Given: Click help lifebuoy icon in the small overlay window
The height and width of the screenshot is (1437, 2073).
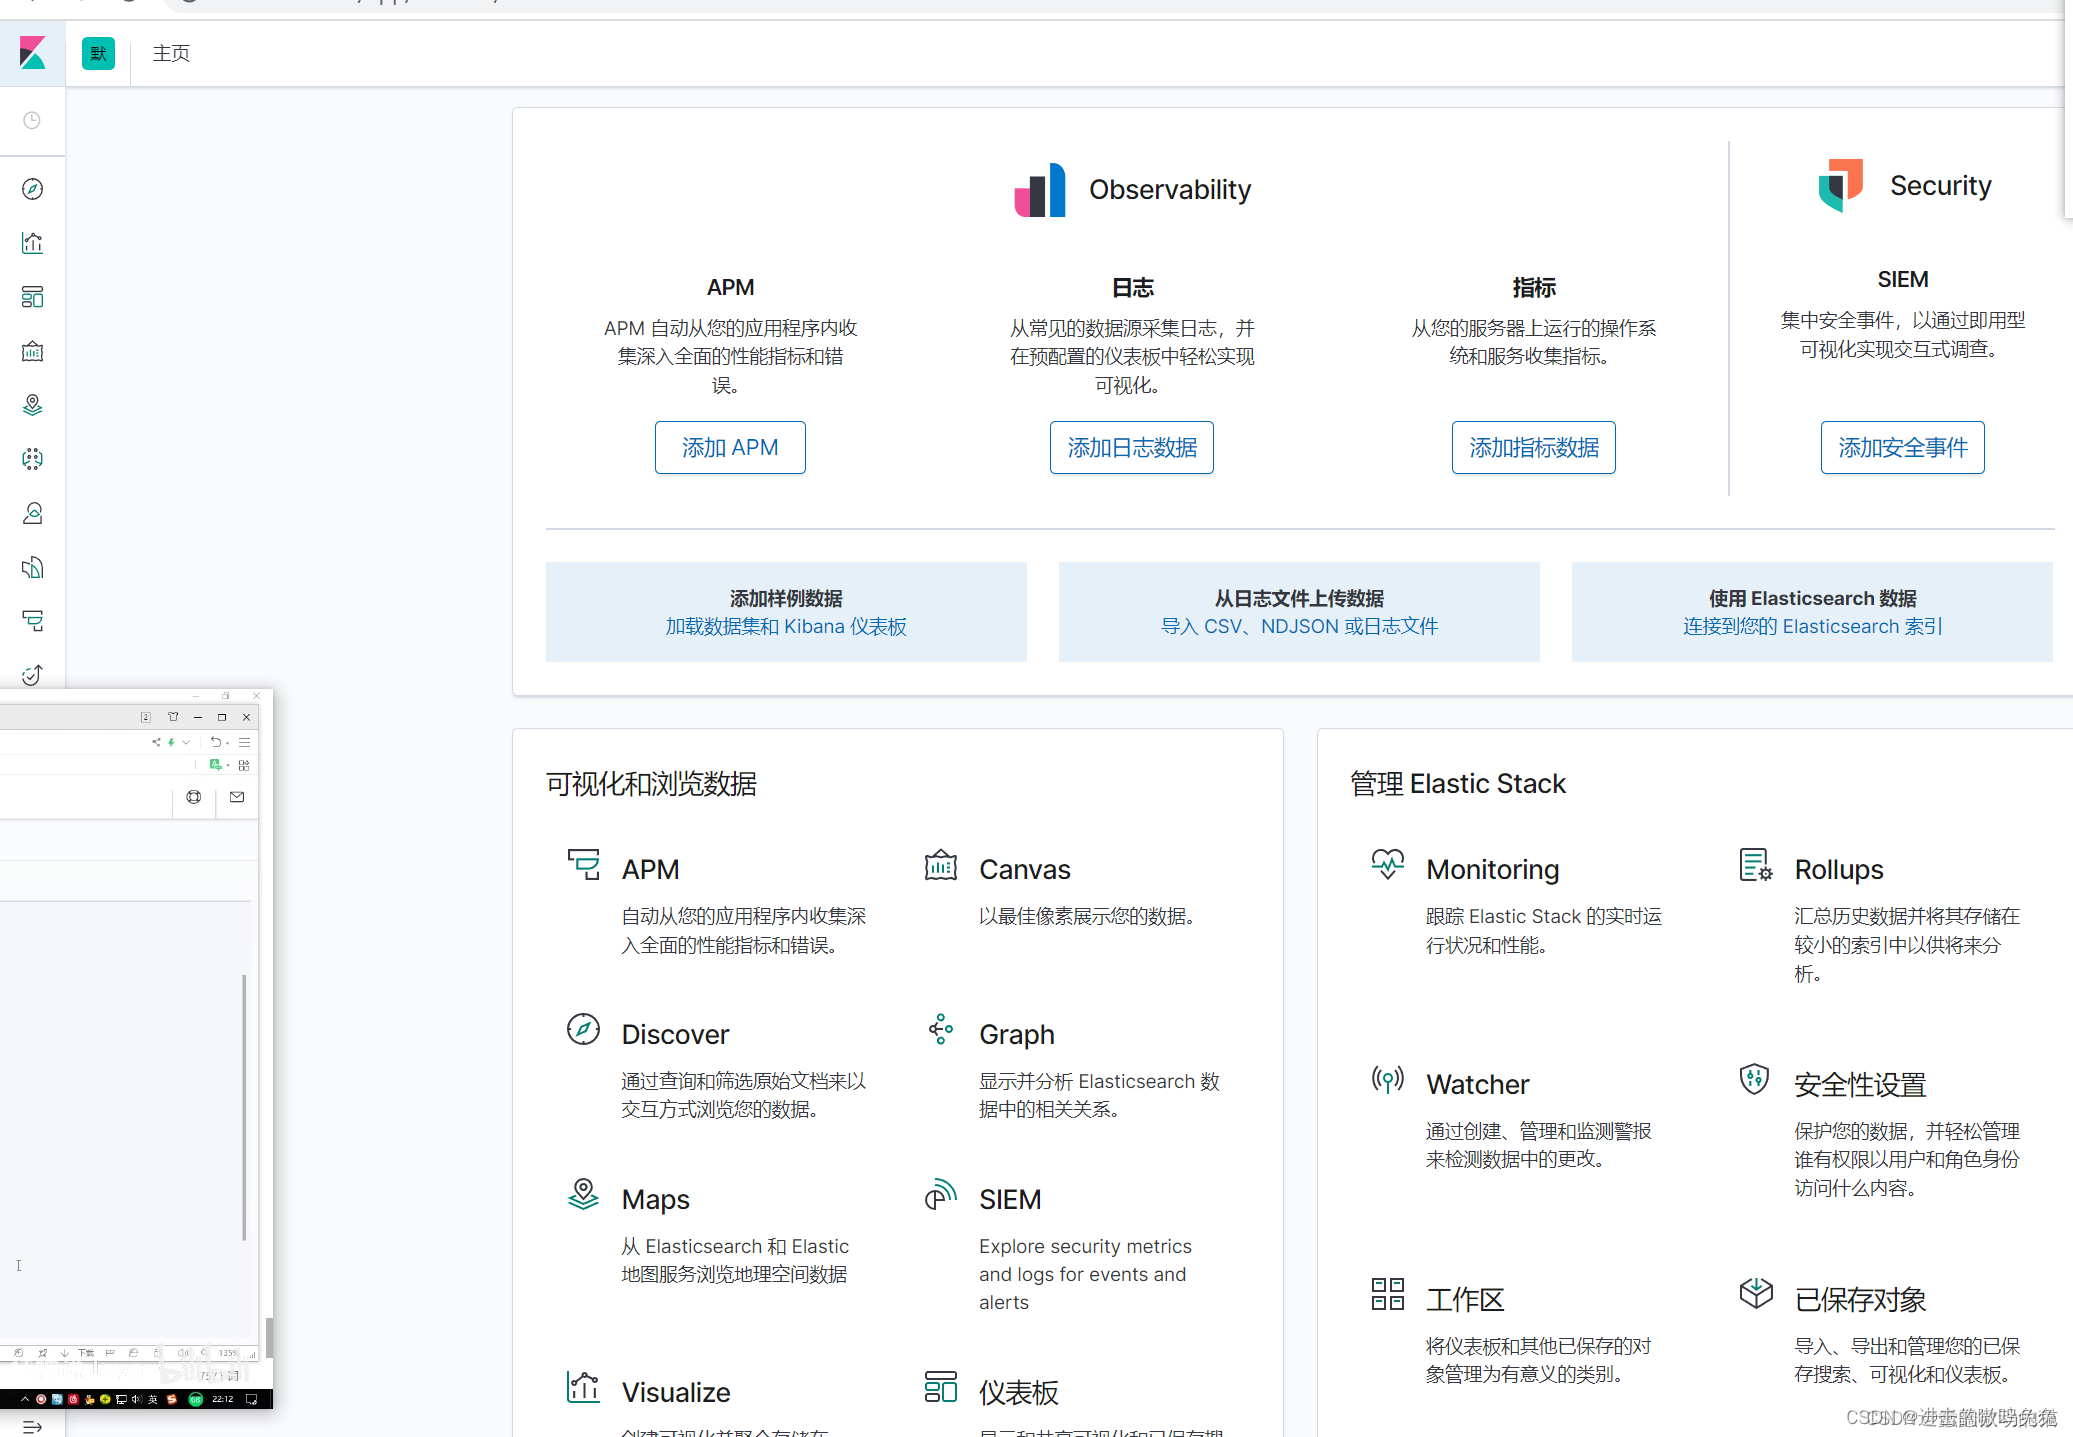Looking at the screenshot, I should (x=194, y=797).
